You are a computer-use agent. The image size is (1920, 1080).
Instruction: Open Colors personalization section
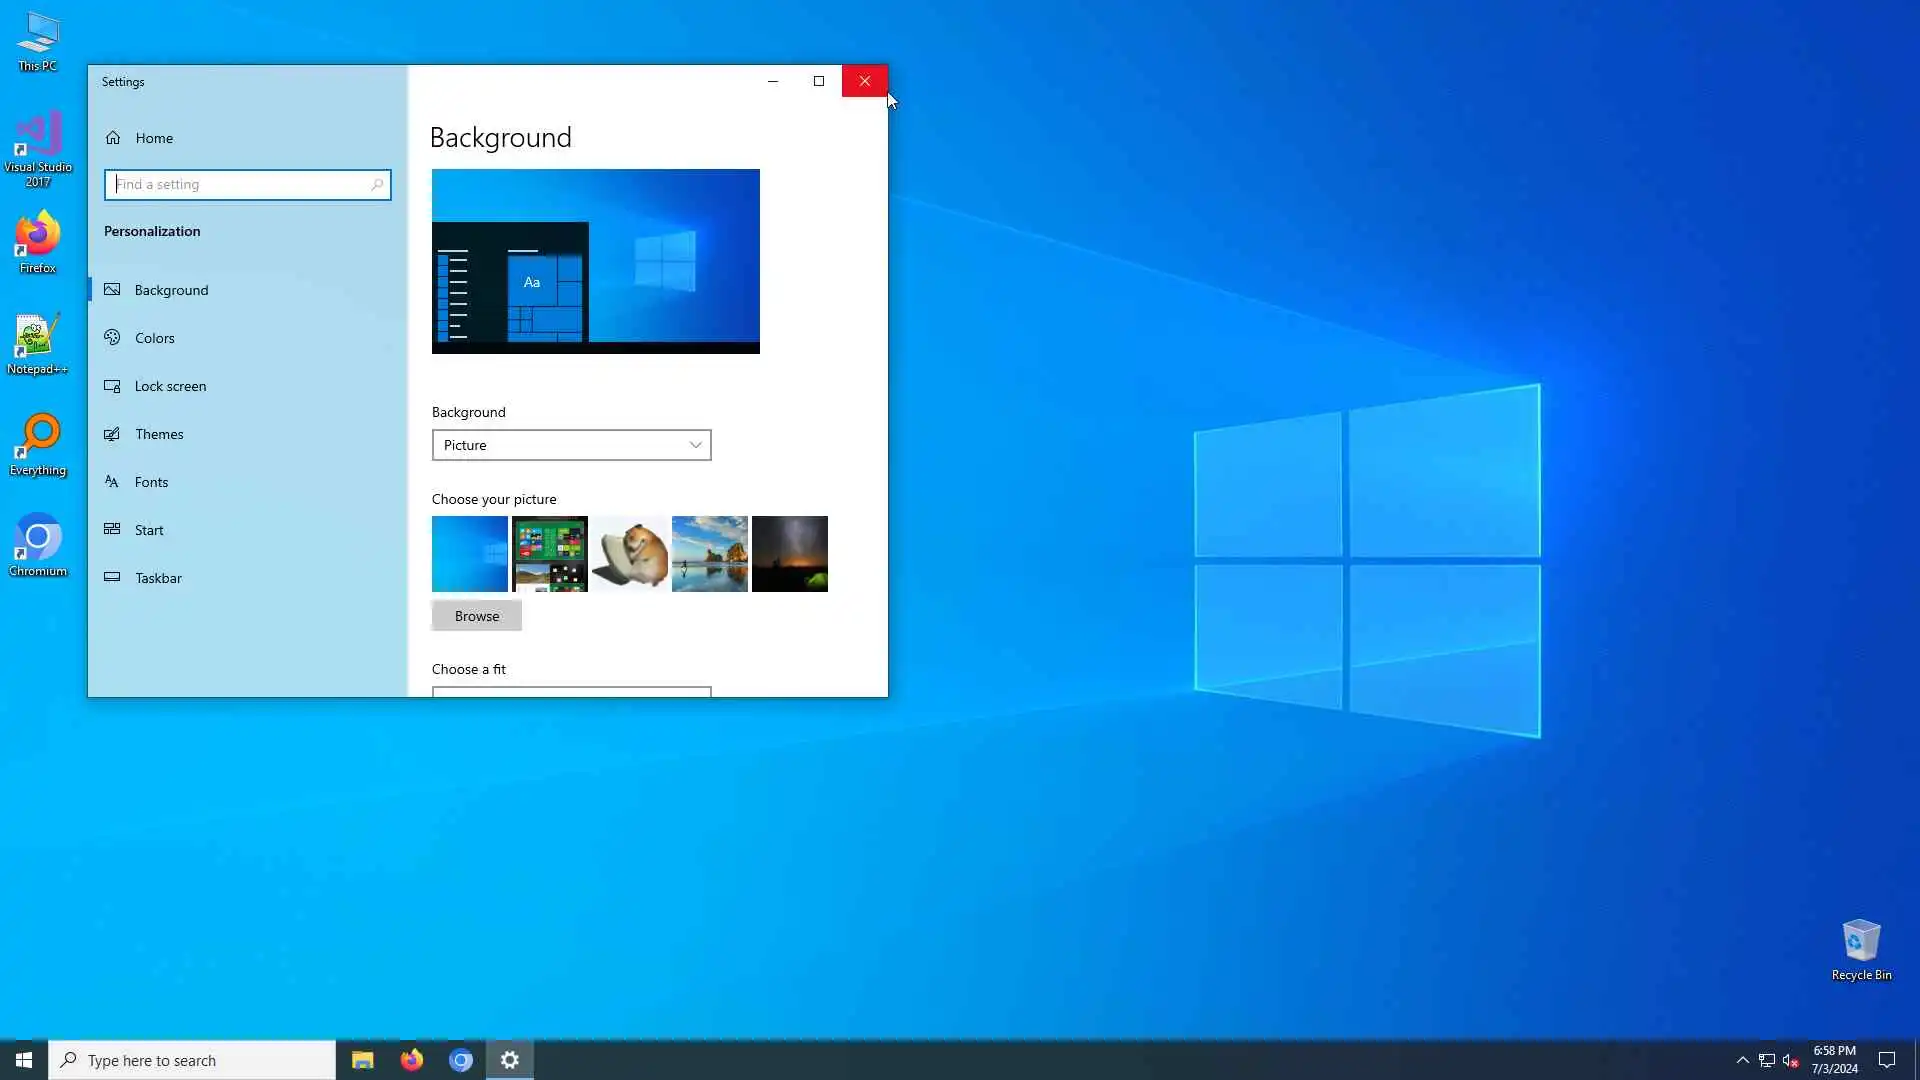154,338
